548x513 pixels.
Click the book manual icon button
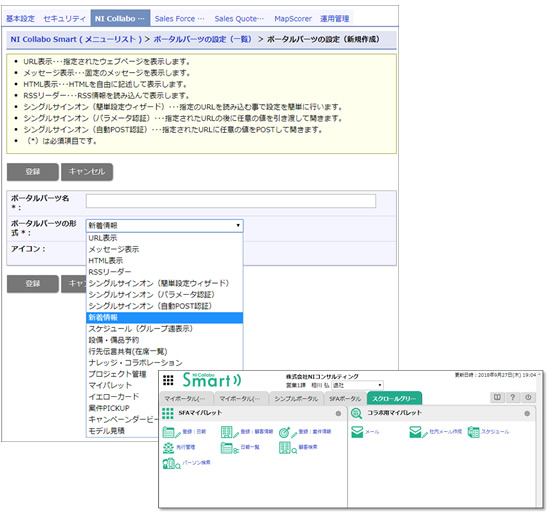tap(497, 397)
